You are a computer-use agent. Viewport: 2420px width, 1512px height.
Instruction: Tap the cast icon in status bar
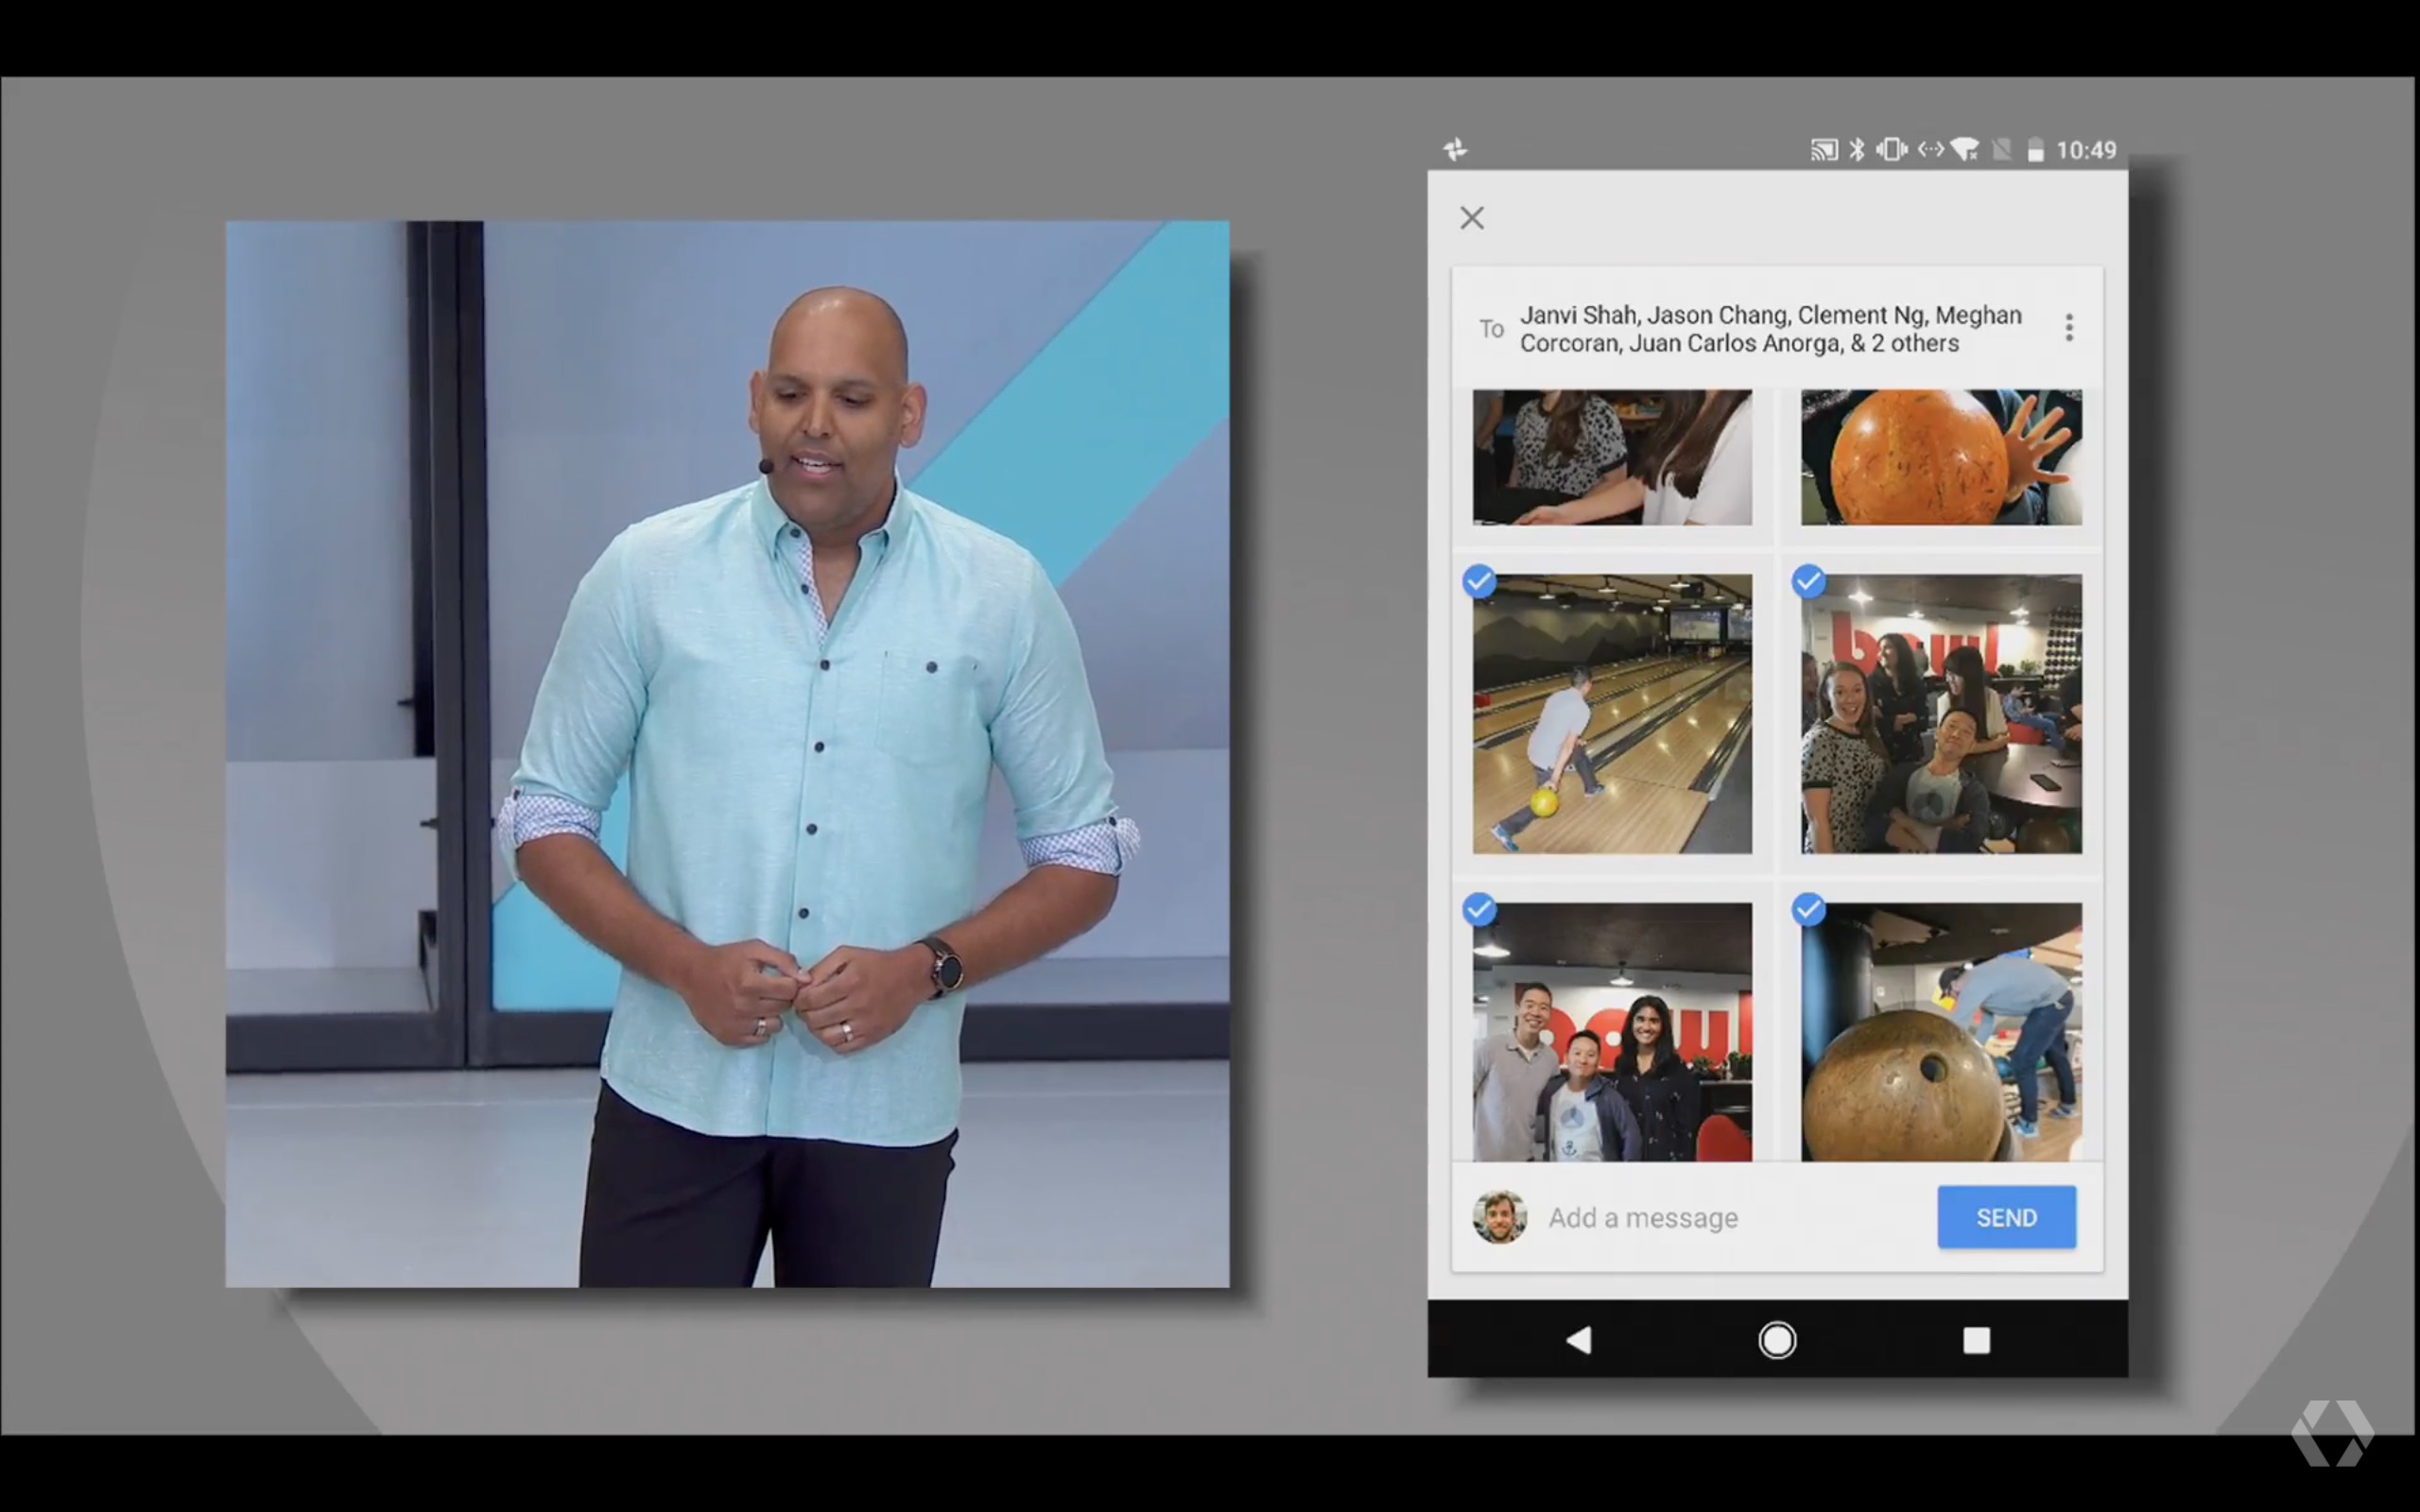coord(1824,150)
